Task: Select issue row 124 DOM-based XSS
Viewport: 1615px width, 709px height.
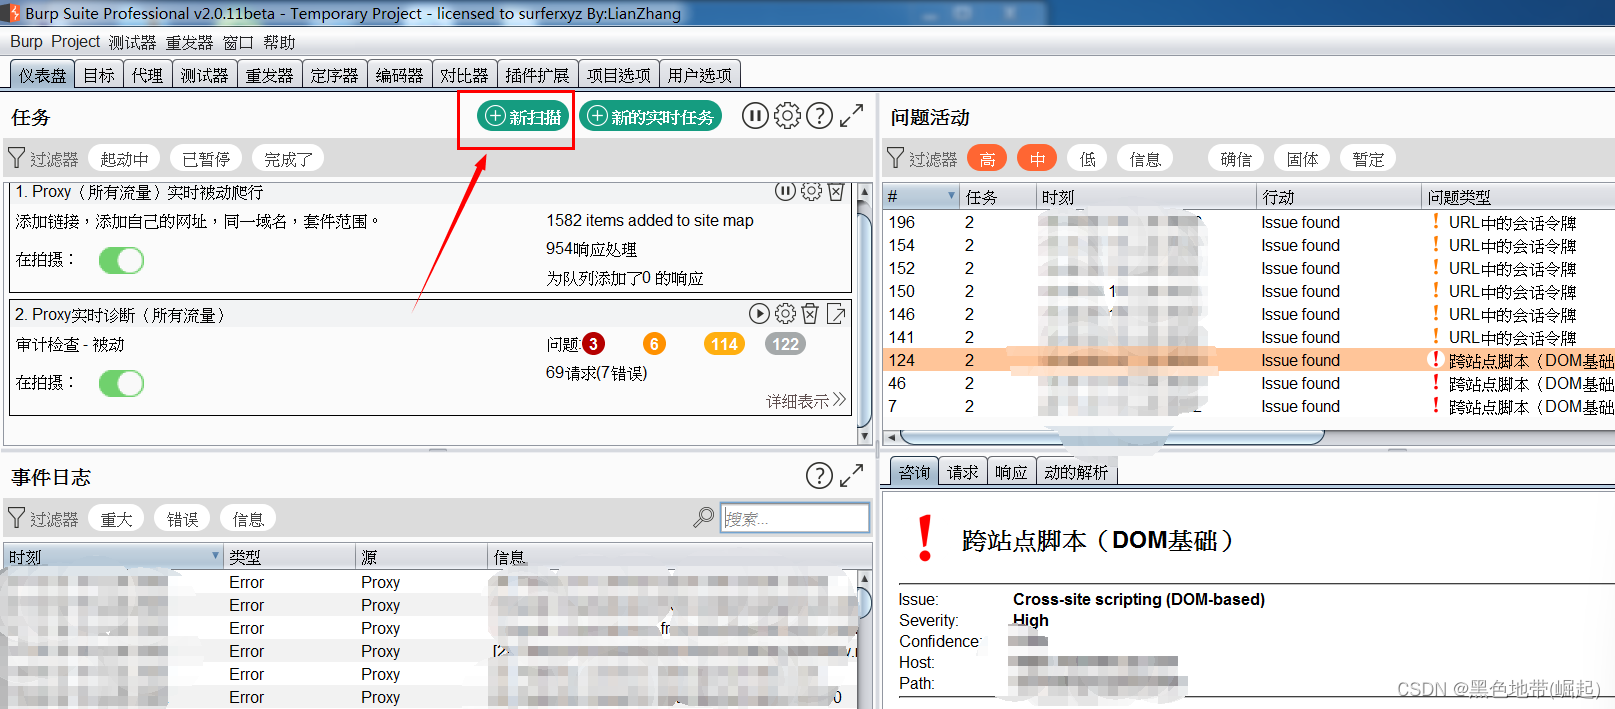Action: pos(1249,360)
